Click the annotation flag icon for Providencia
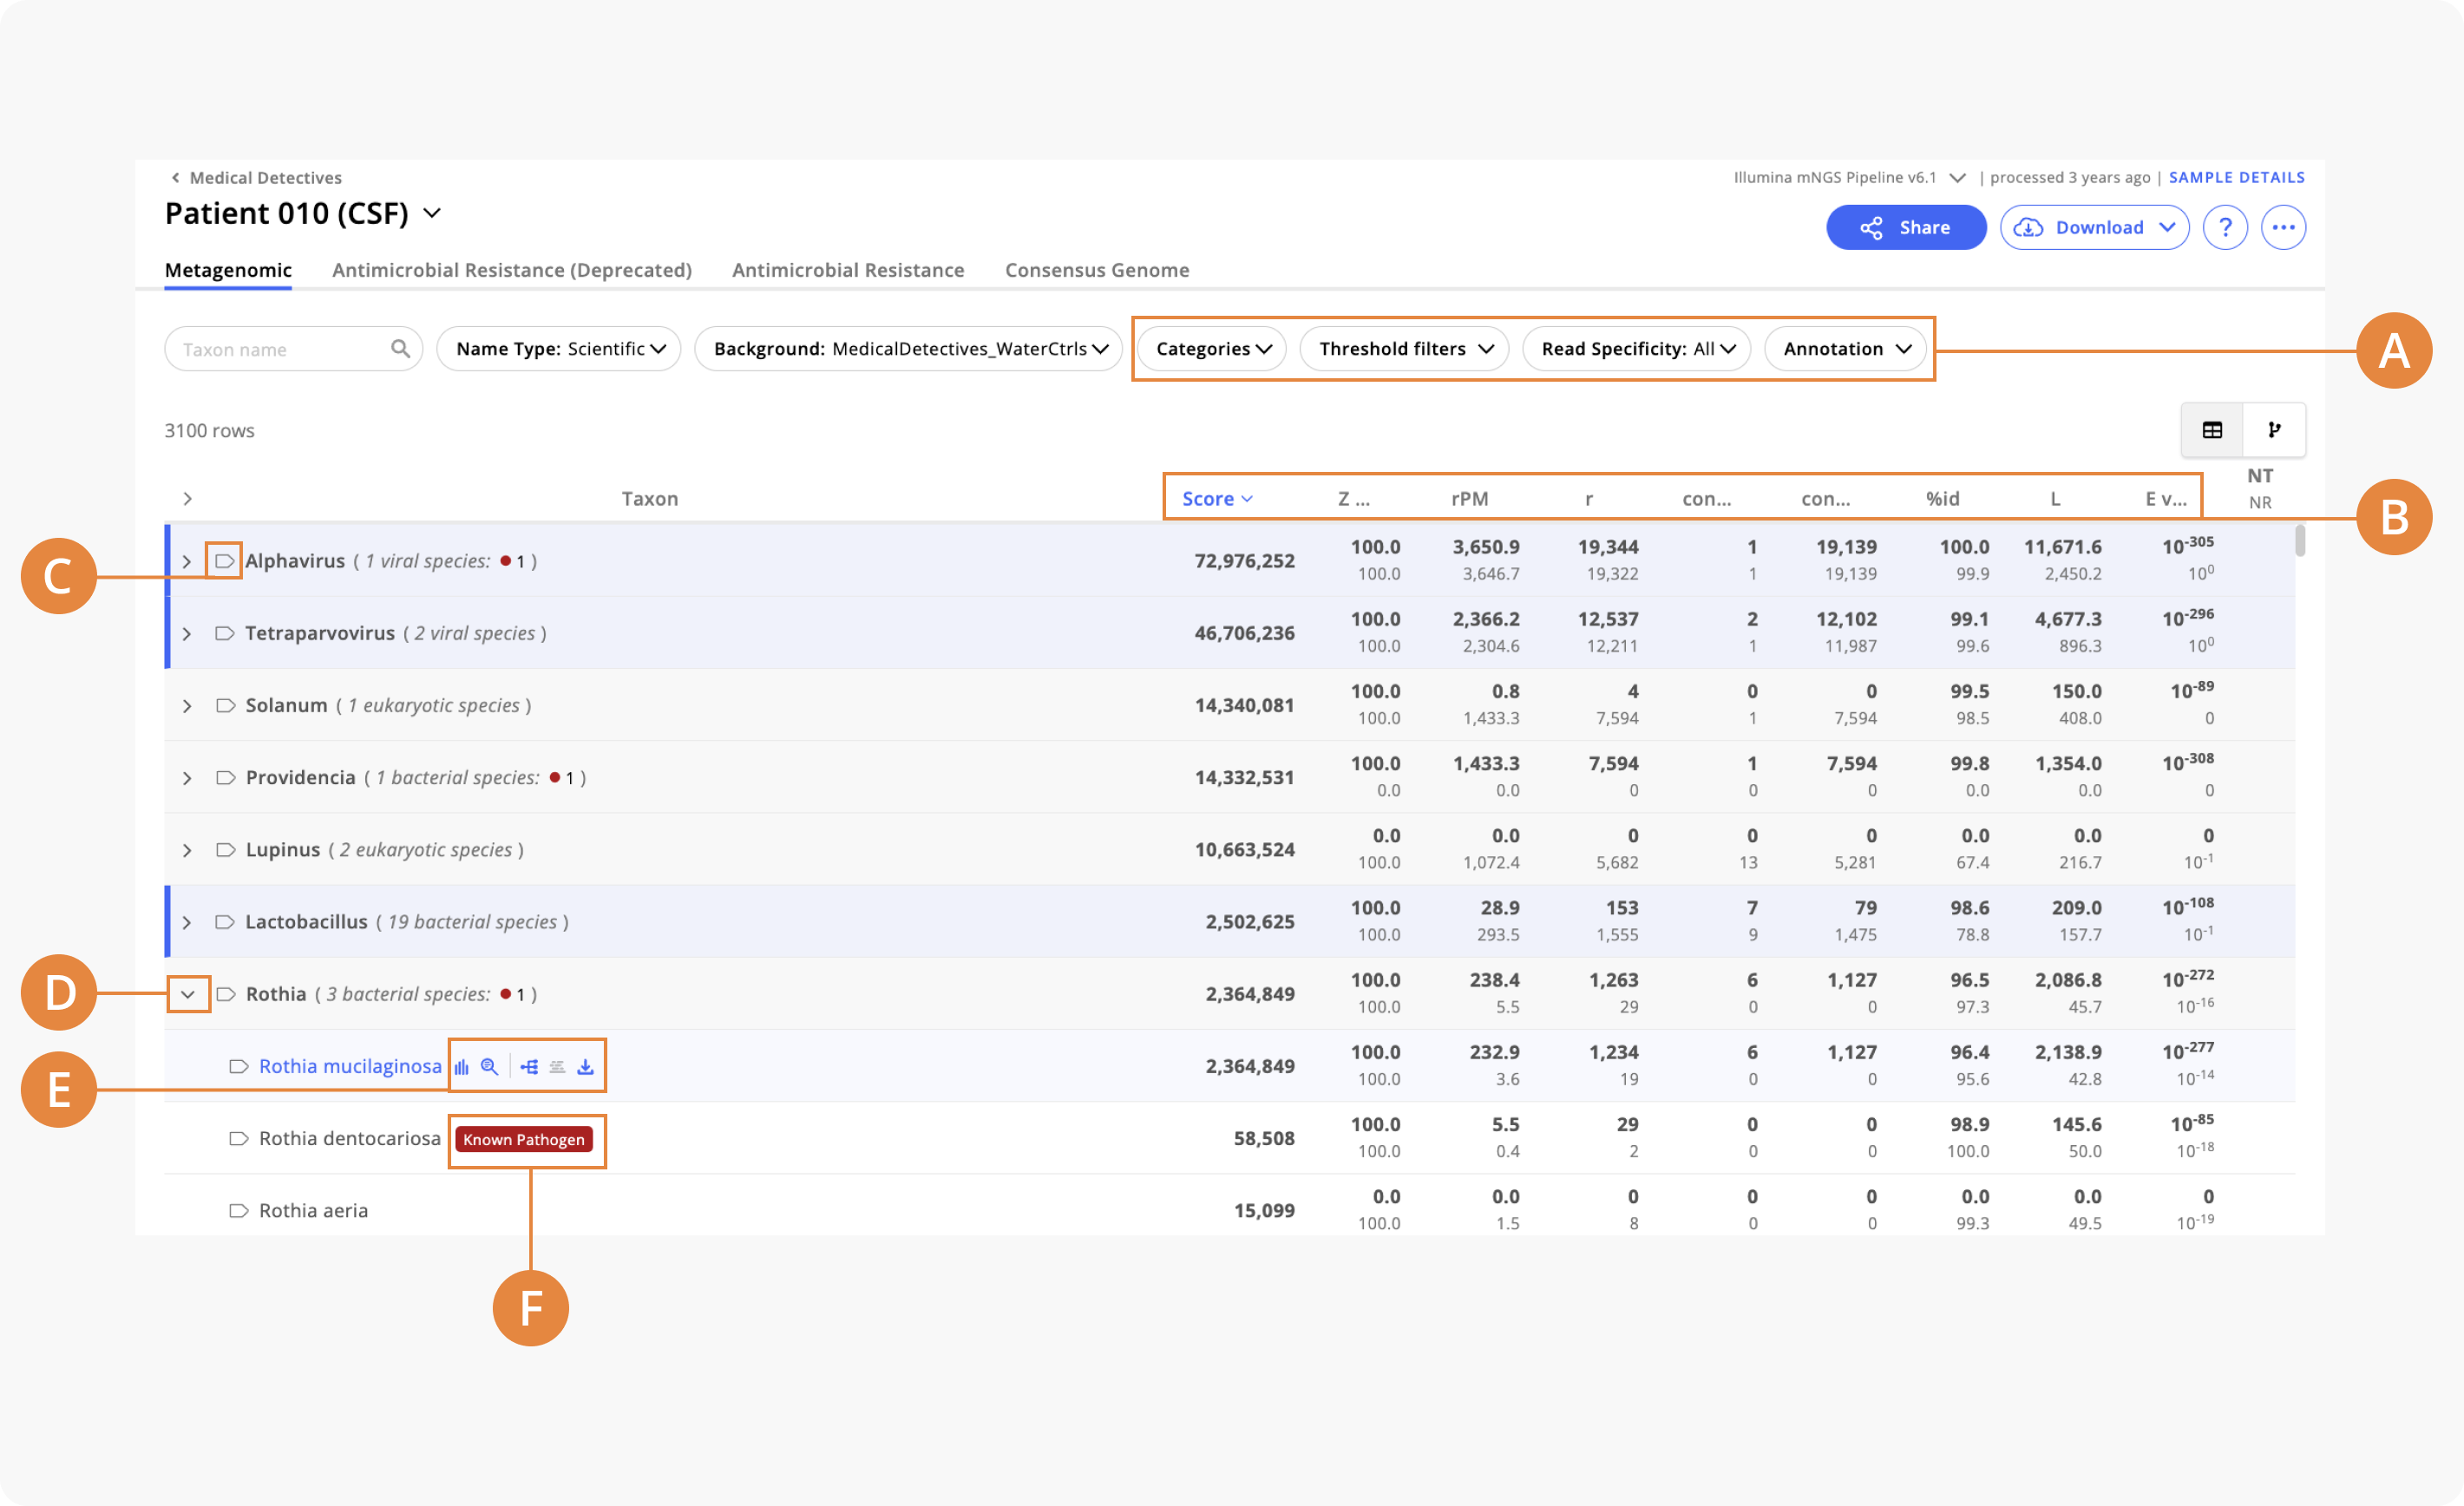The width and height of the screenshot is (2464, 1506). tap(225, 777)
